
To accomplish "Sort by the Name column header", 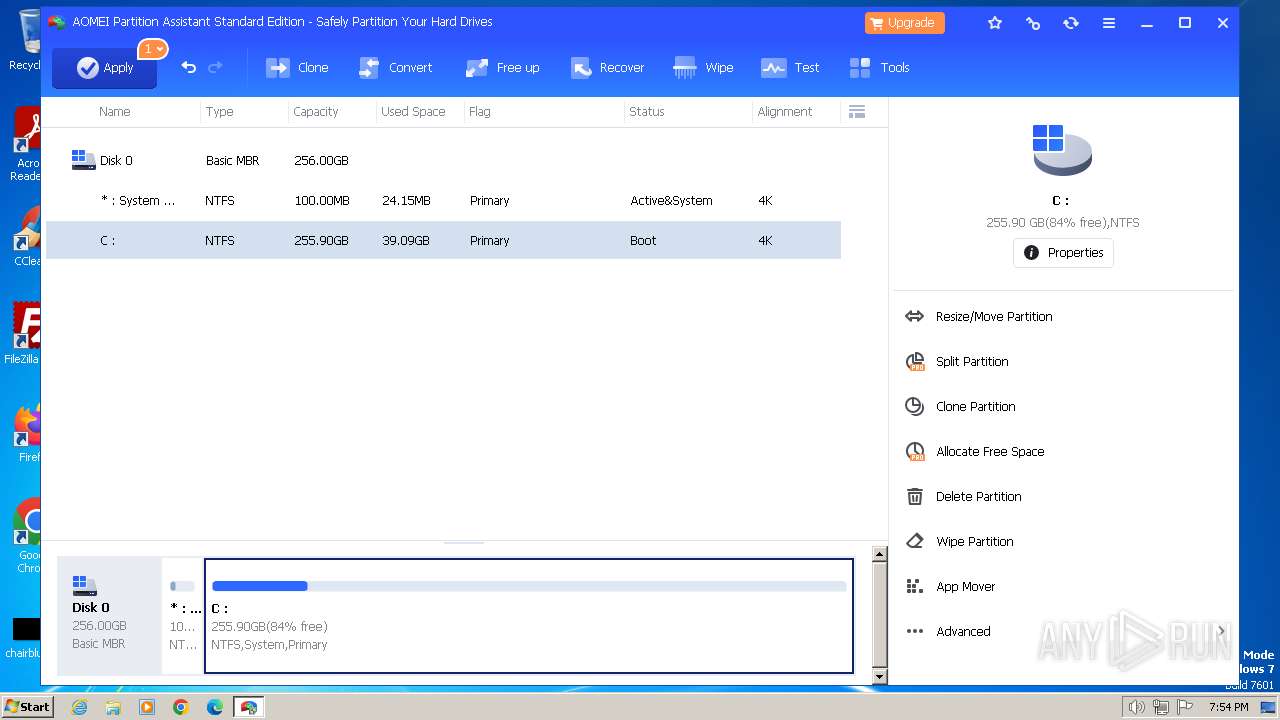I will tap(114, 111).
